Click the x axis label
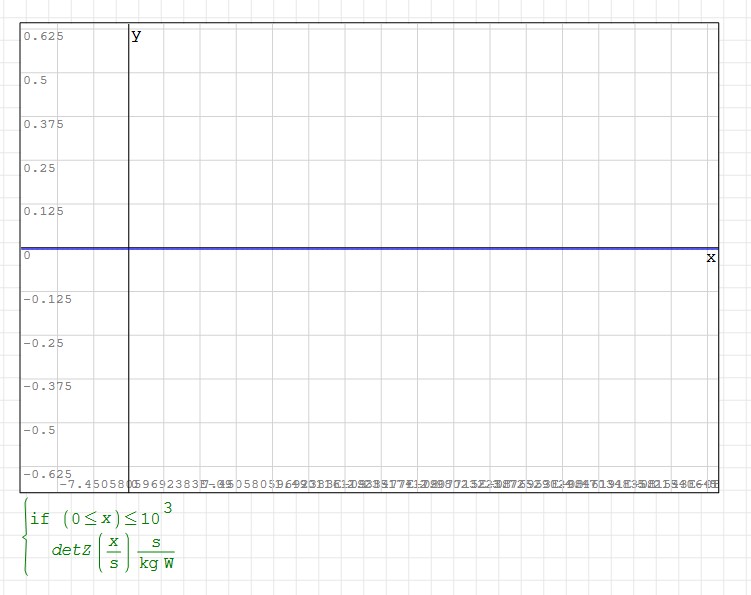Image resolution: width=751 pixels, height=595 pixels. point(711,258)
